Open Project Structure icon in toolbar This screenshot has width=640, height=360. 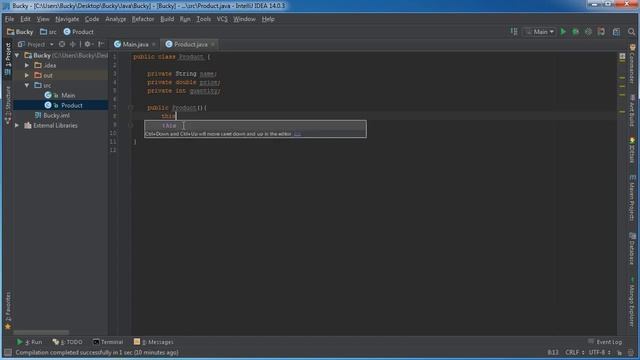pos(616,31)
